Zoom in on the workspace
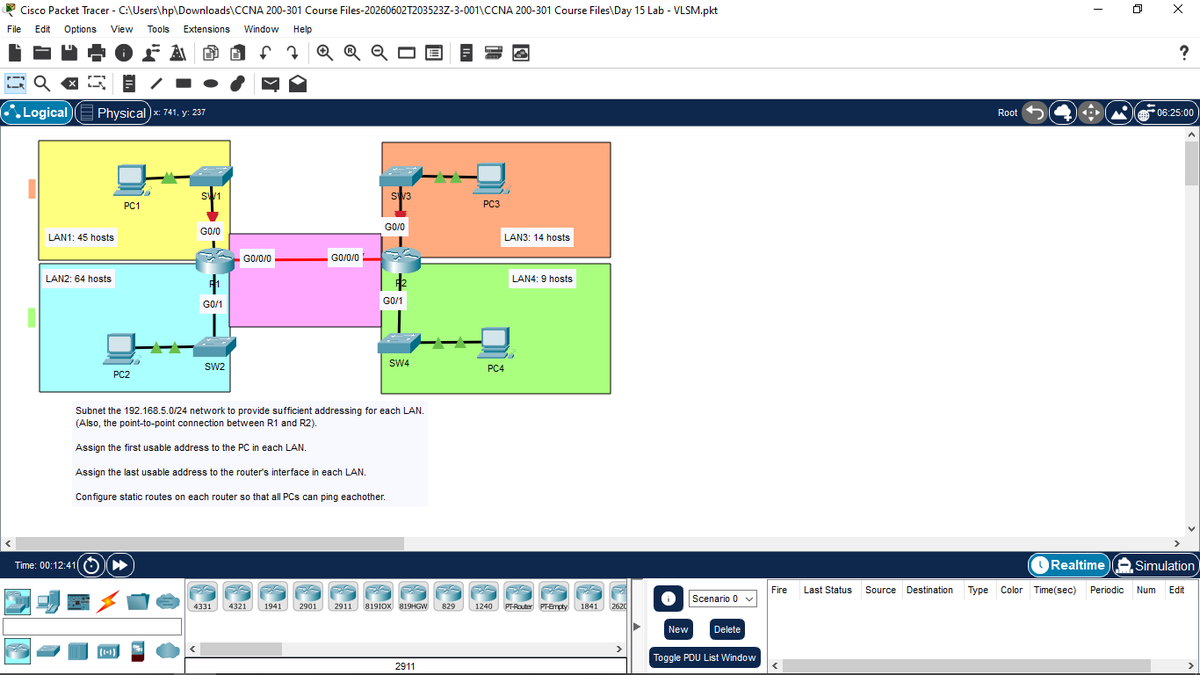This screenshot has width=1200, height=675. click(x=326, y=53)
